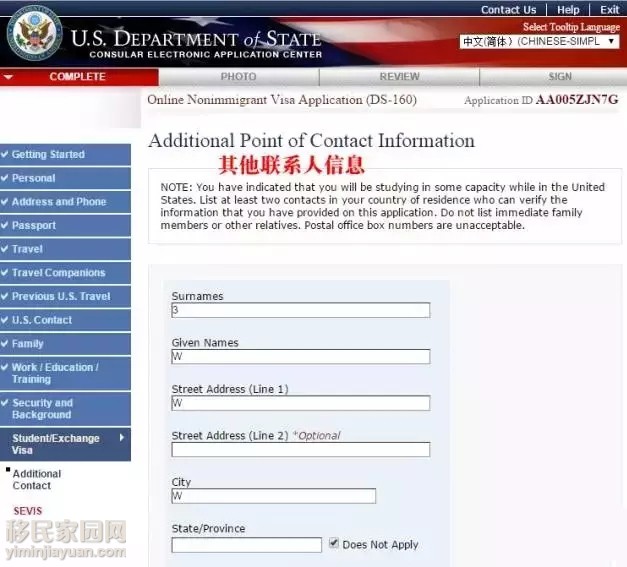The height and width of the screenshot is (567, 627).
Task: Open Work / Education / Training section
Action: [x=65, y=373]
